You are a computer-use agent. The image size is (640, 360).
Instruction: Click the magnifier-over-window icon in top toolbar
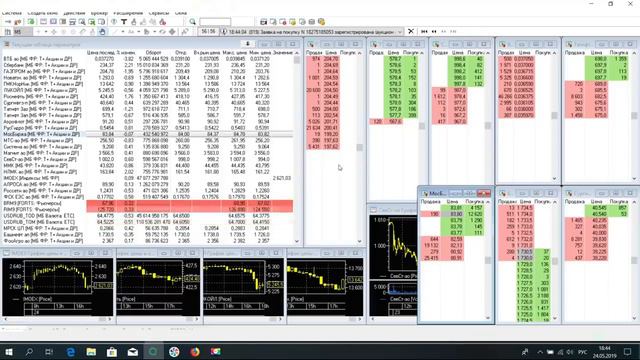click(82, 22)
